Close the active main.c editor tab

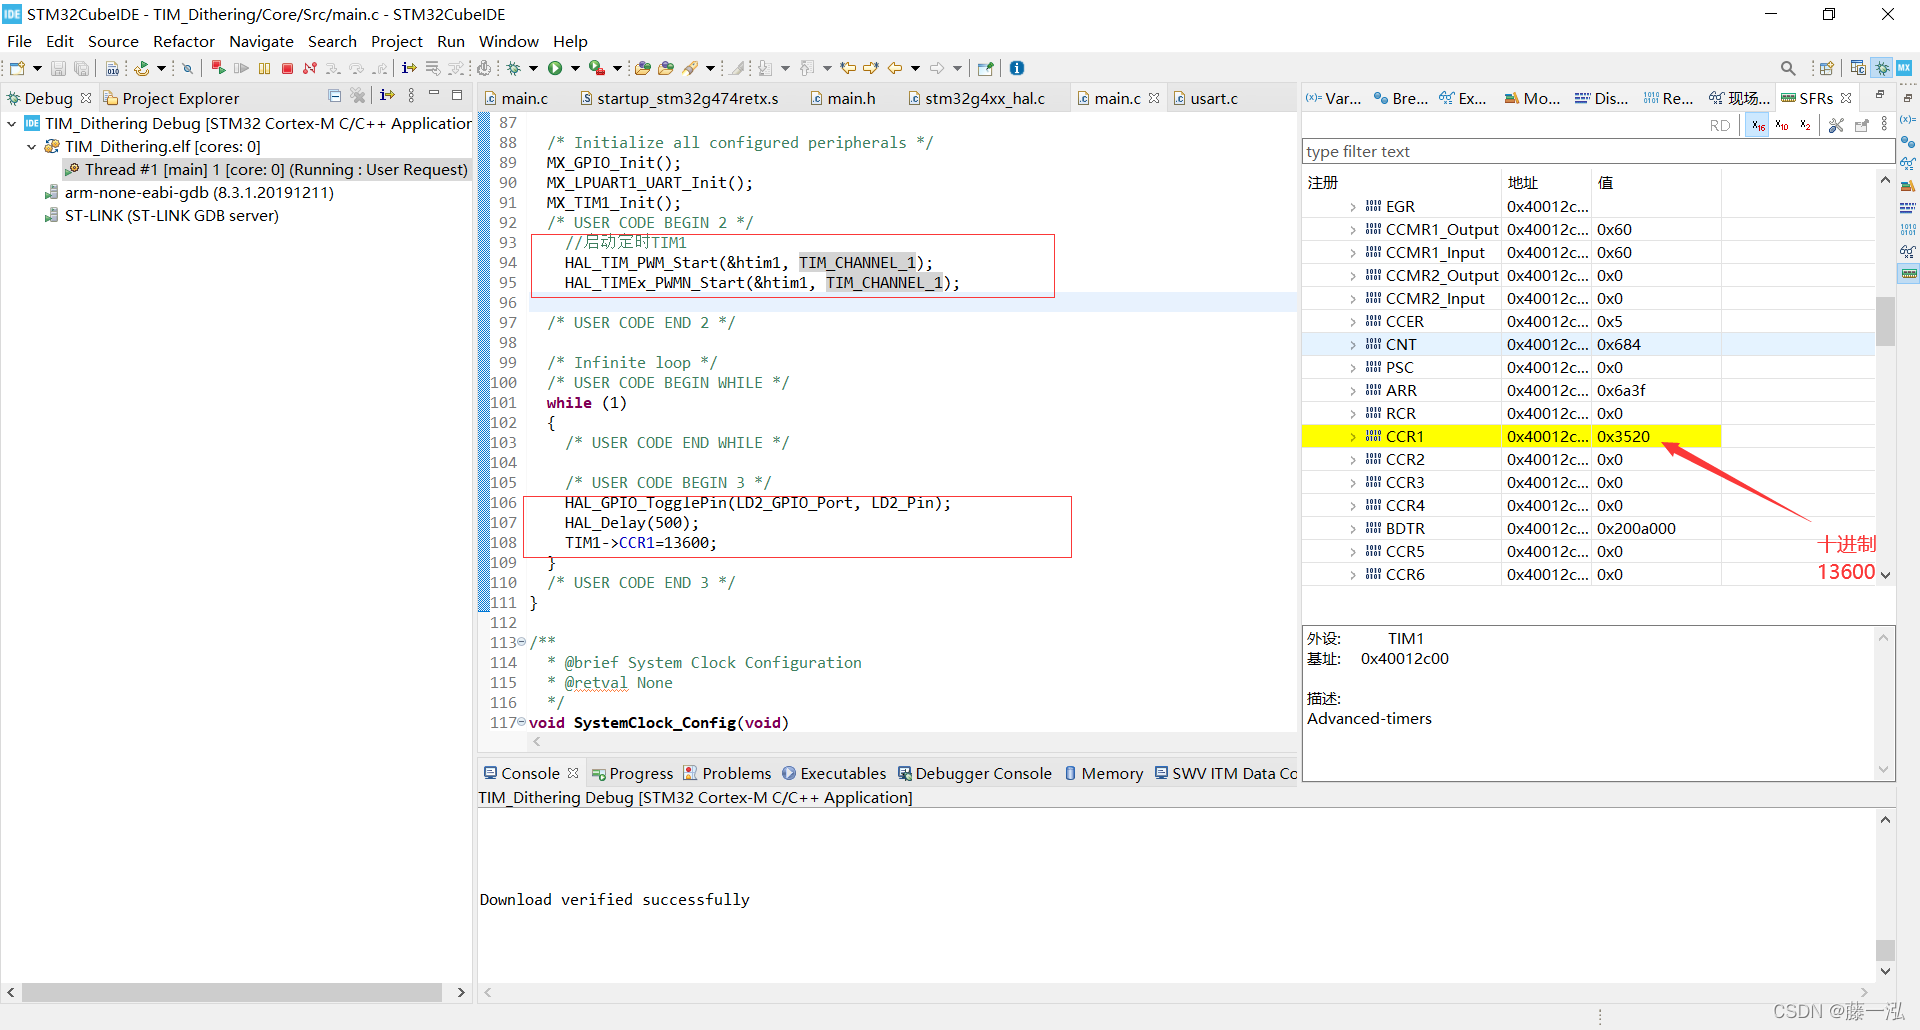[1154, 98]
